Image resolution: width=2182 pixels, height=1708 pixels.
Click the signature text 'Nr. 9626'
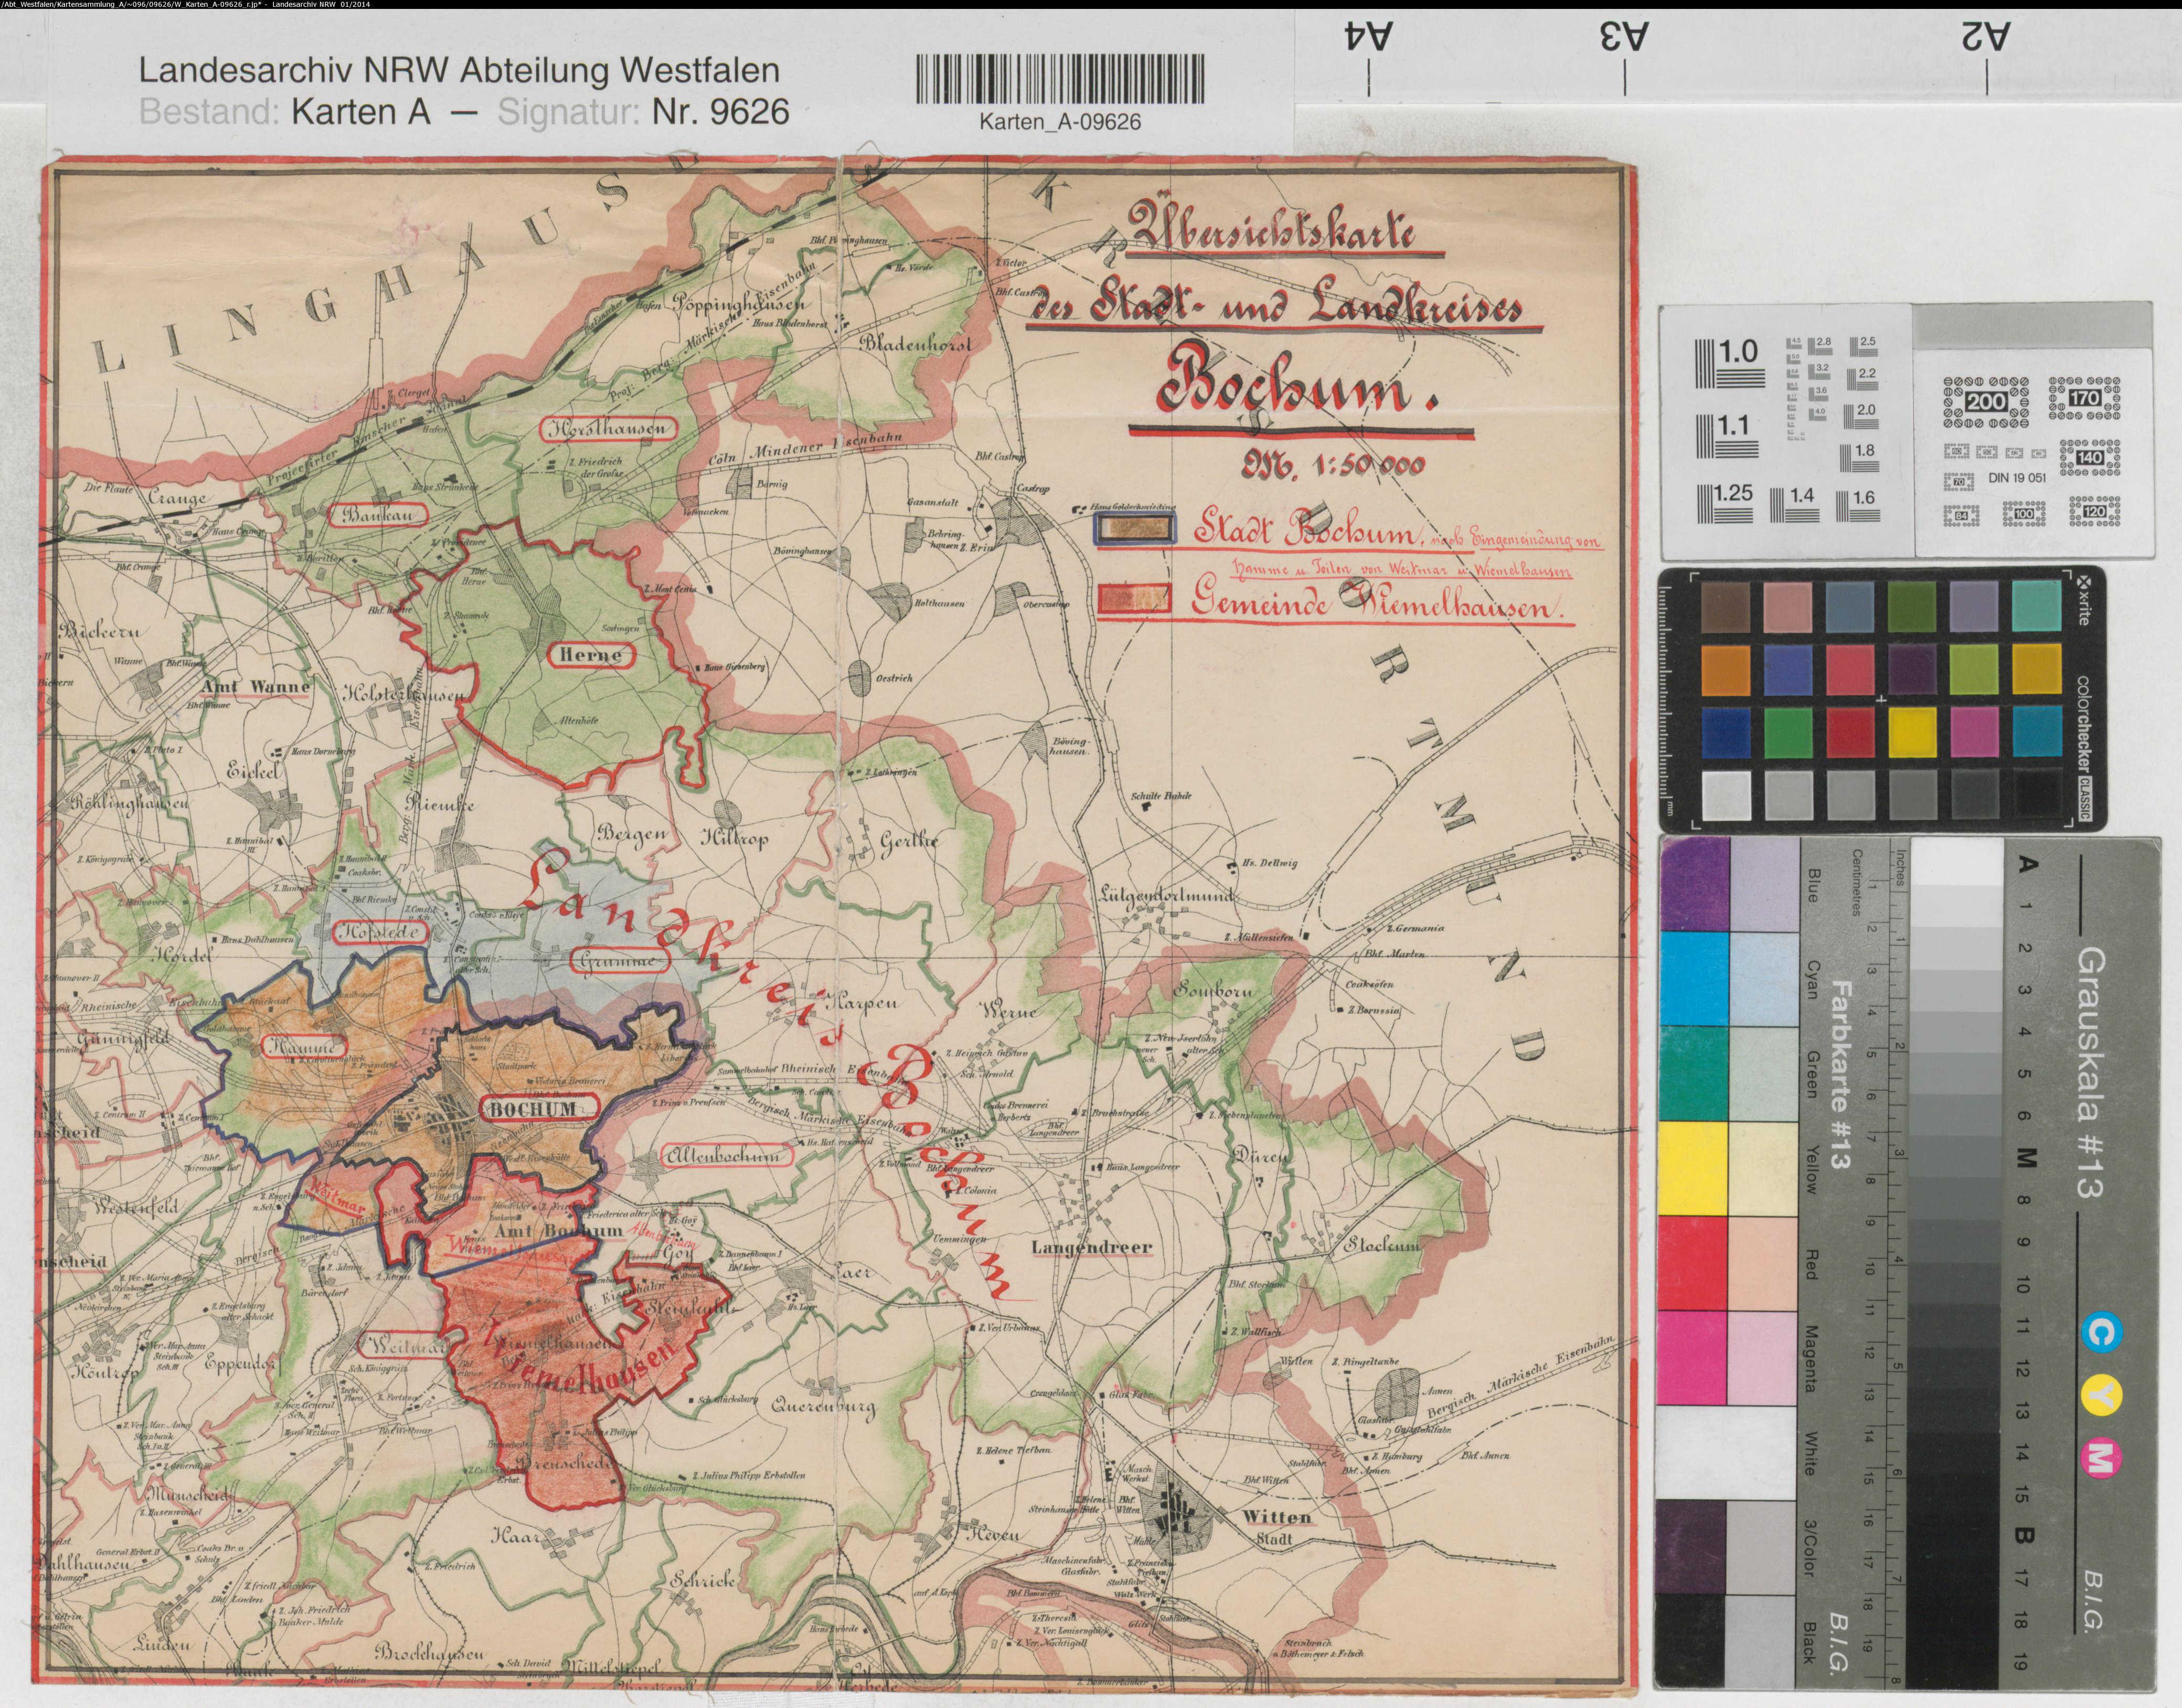click(720, 112)
